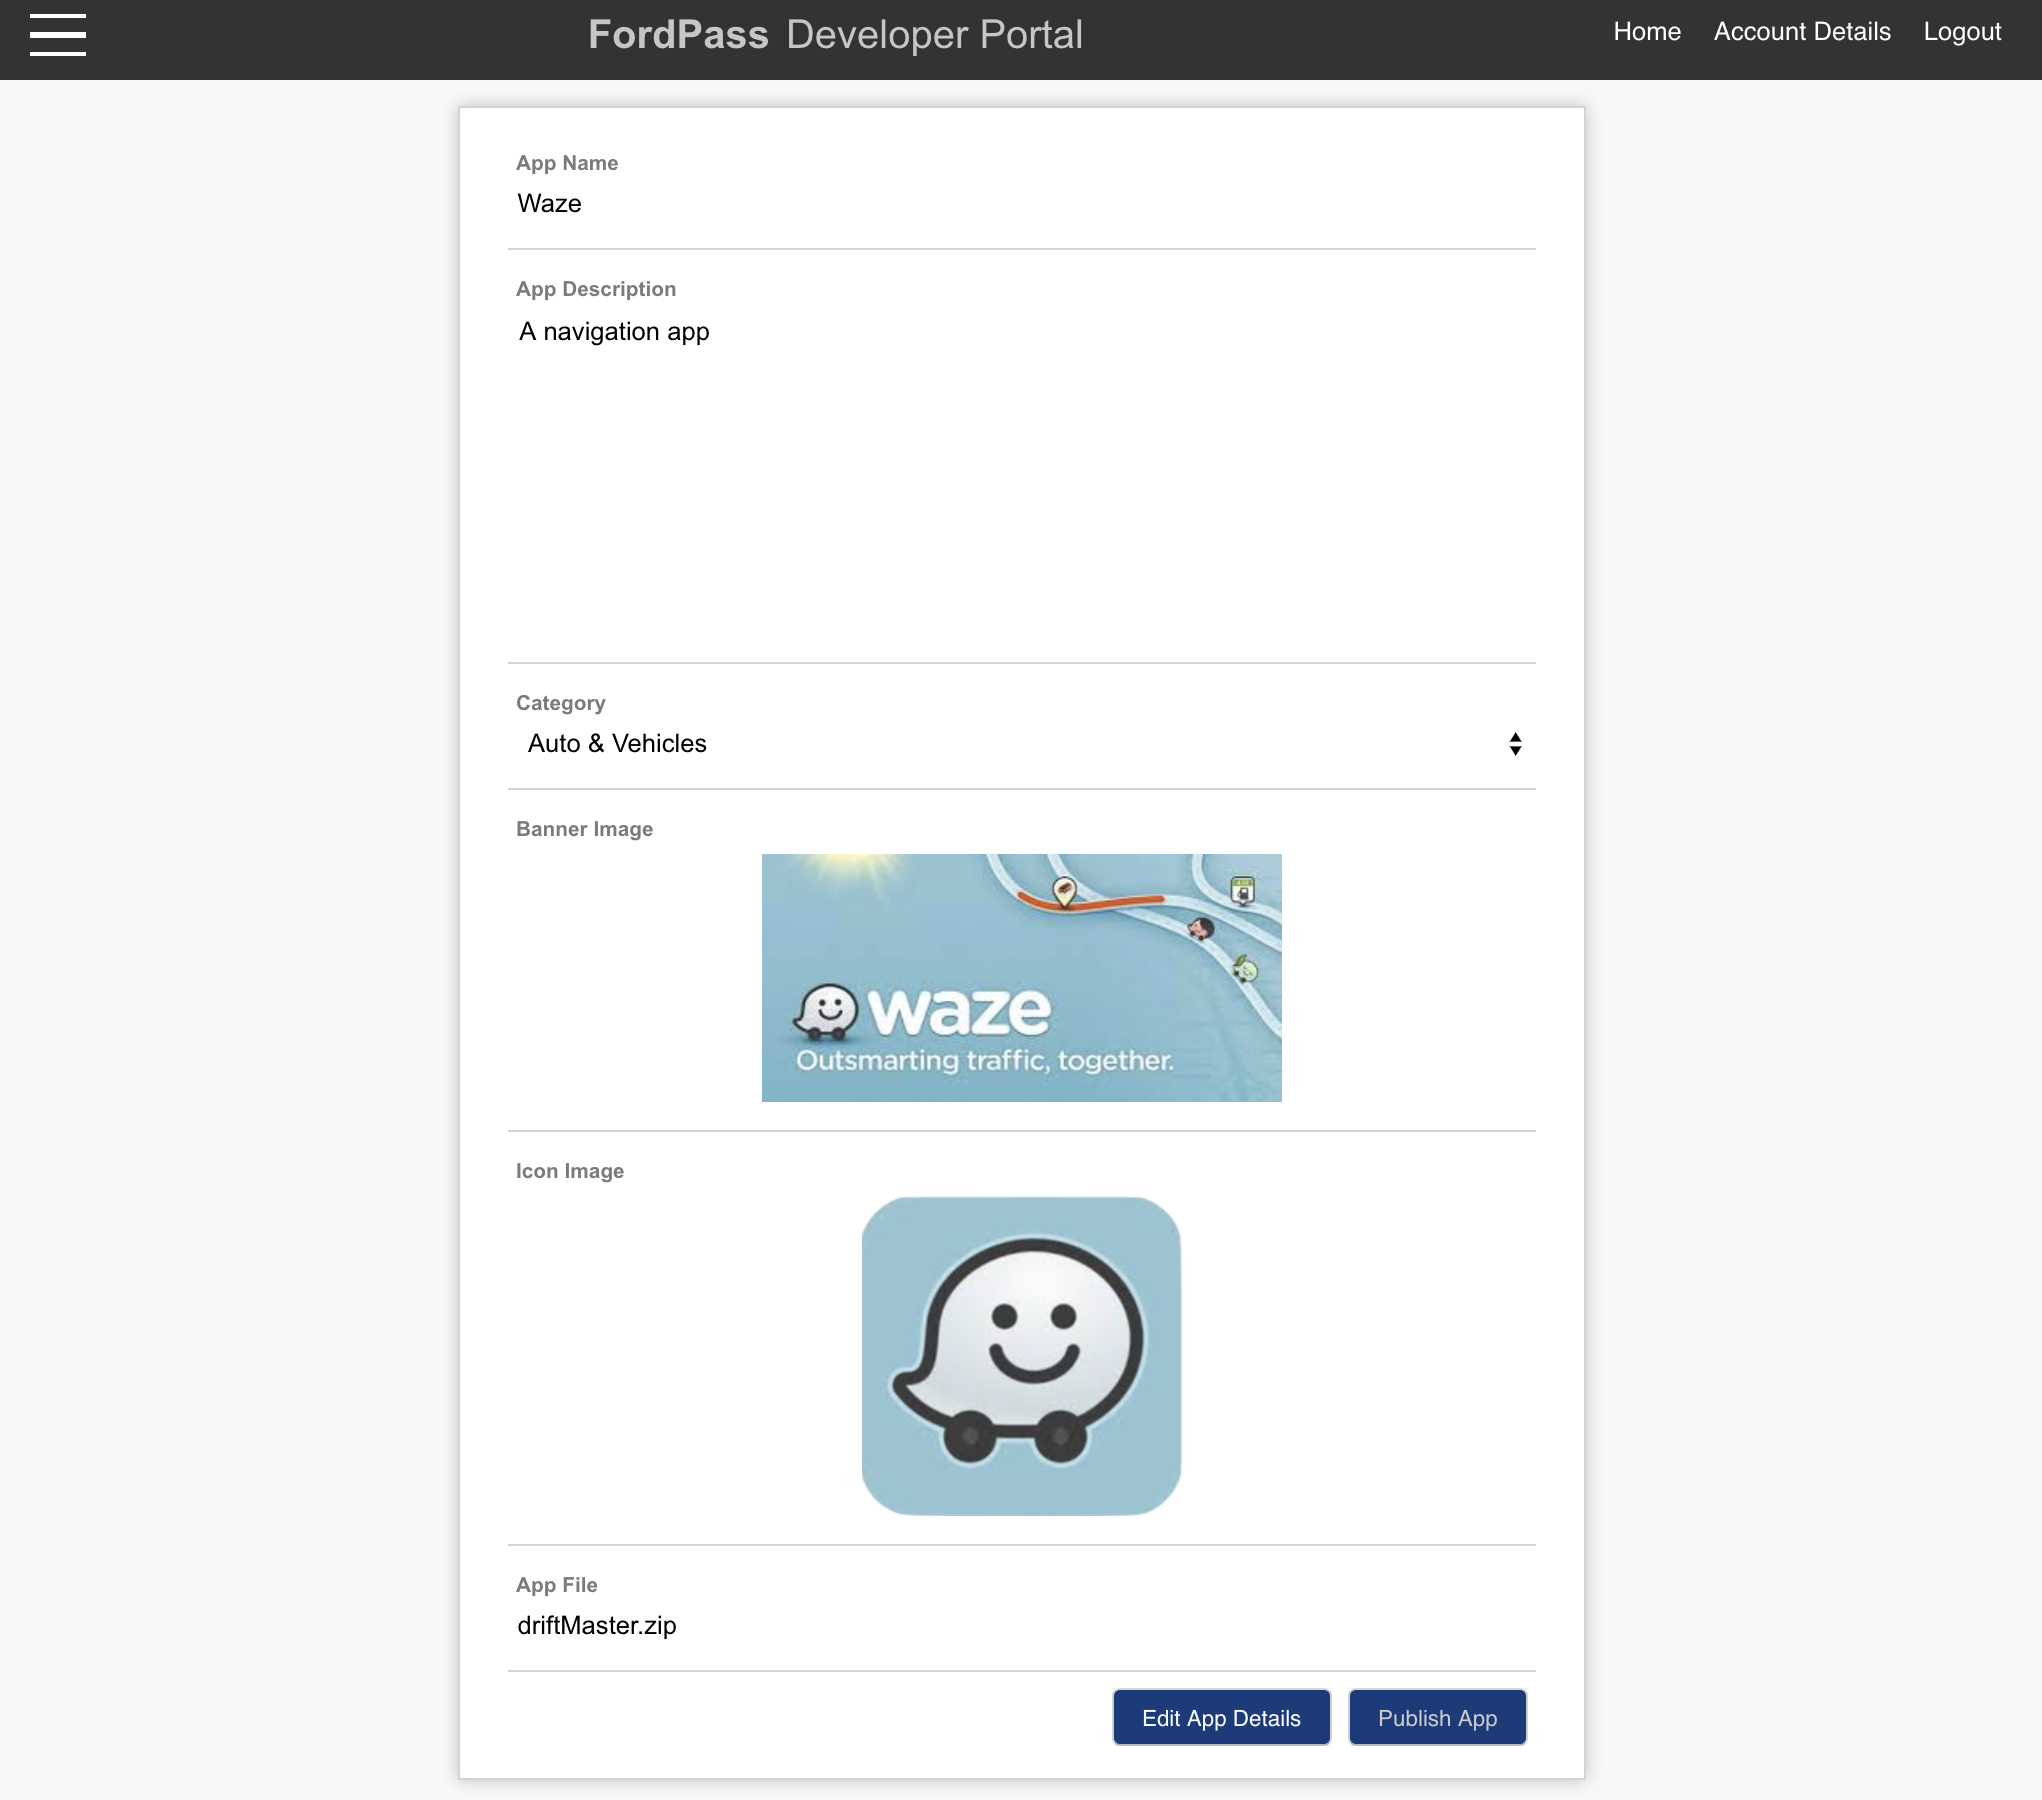2042x1800 pixels.
Task: Click the App File label
Action: (x=556, y=1585)
